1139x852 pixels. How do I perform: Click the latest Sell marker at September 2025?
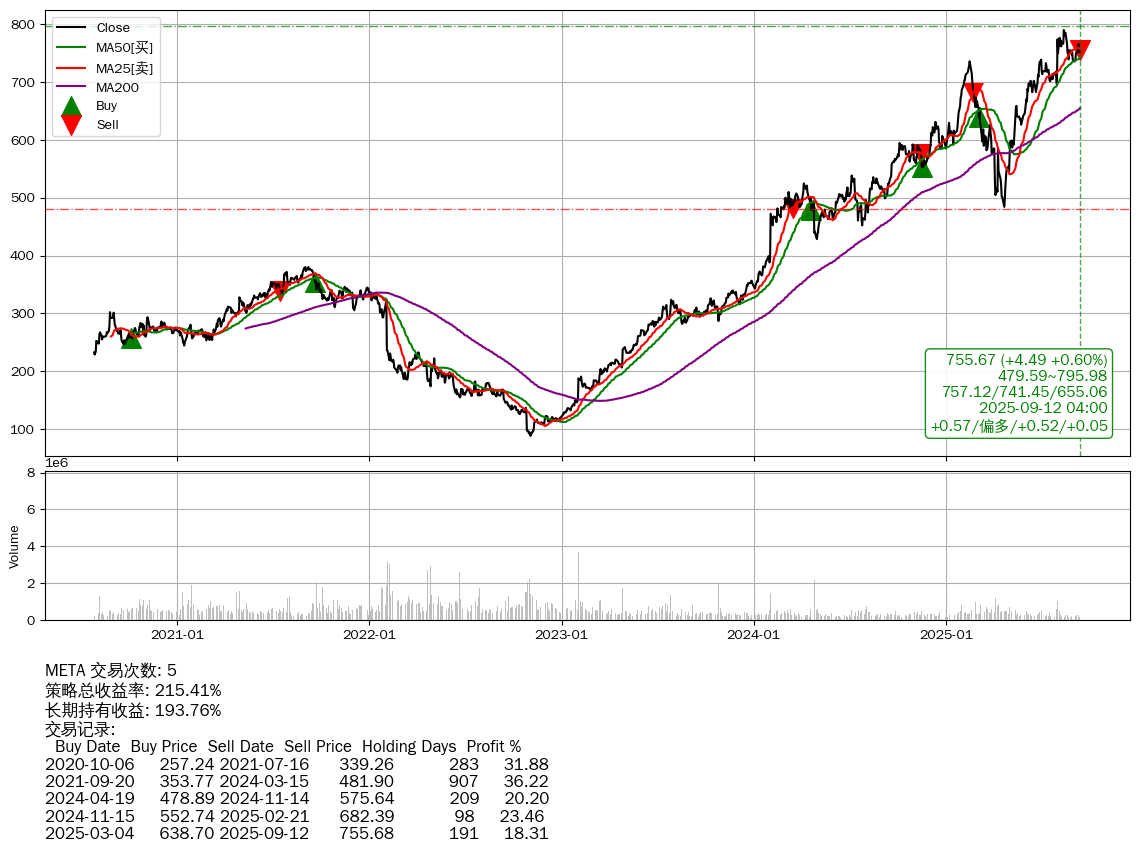(1080, 50)
